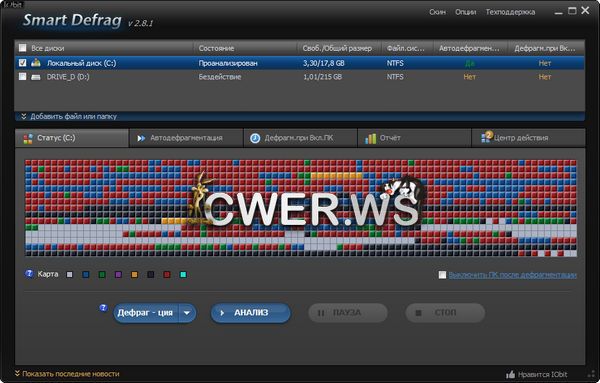The image size is (600, 383).
Task: Open the Дефрагм.при Вкл.ПК tab
Action: click(x=300, y=138)
